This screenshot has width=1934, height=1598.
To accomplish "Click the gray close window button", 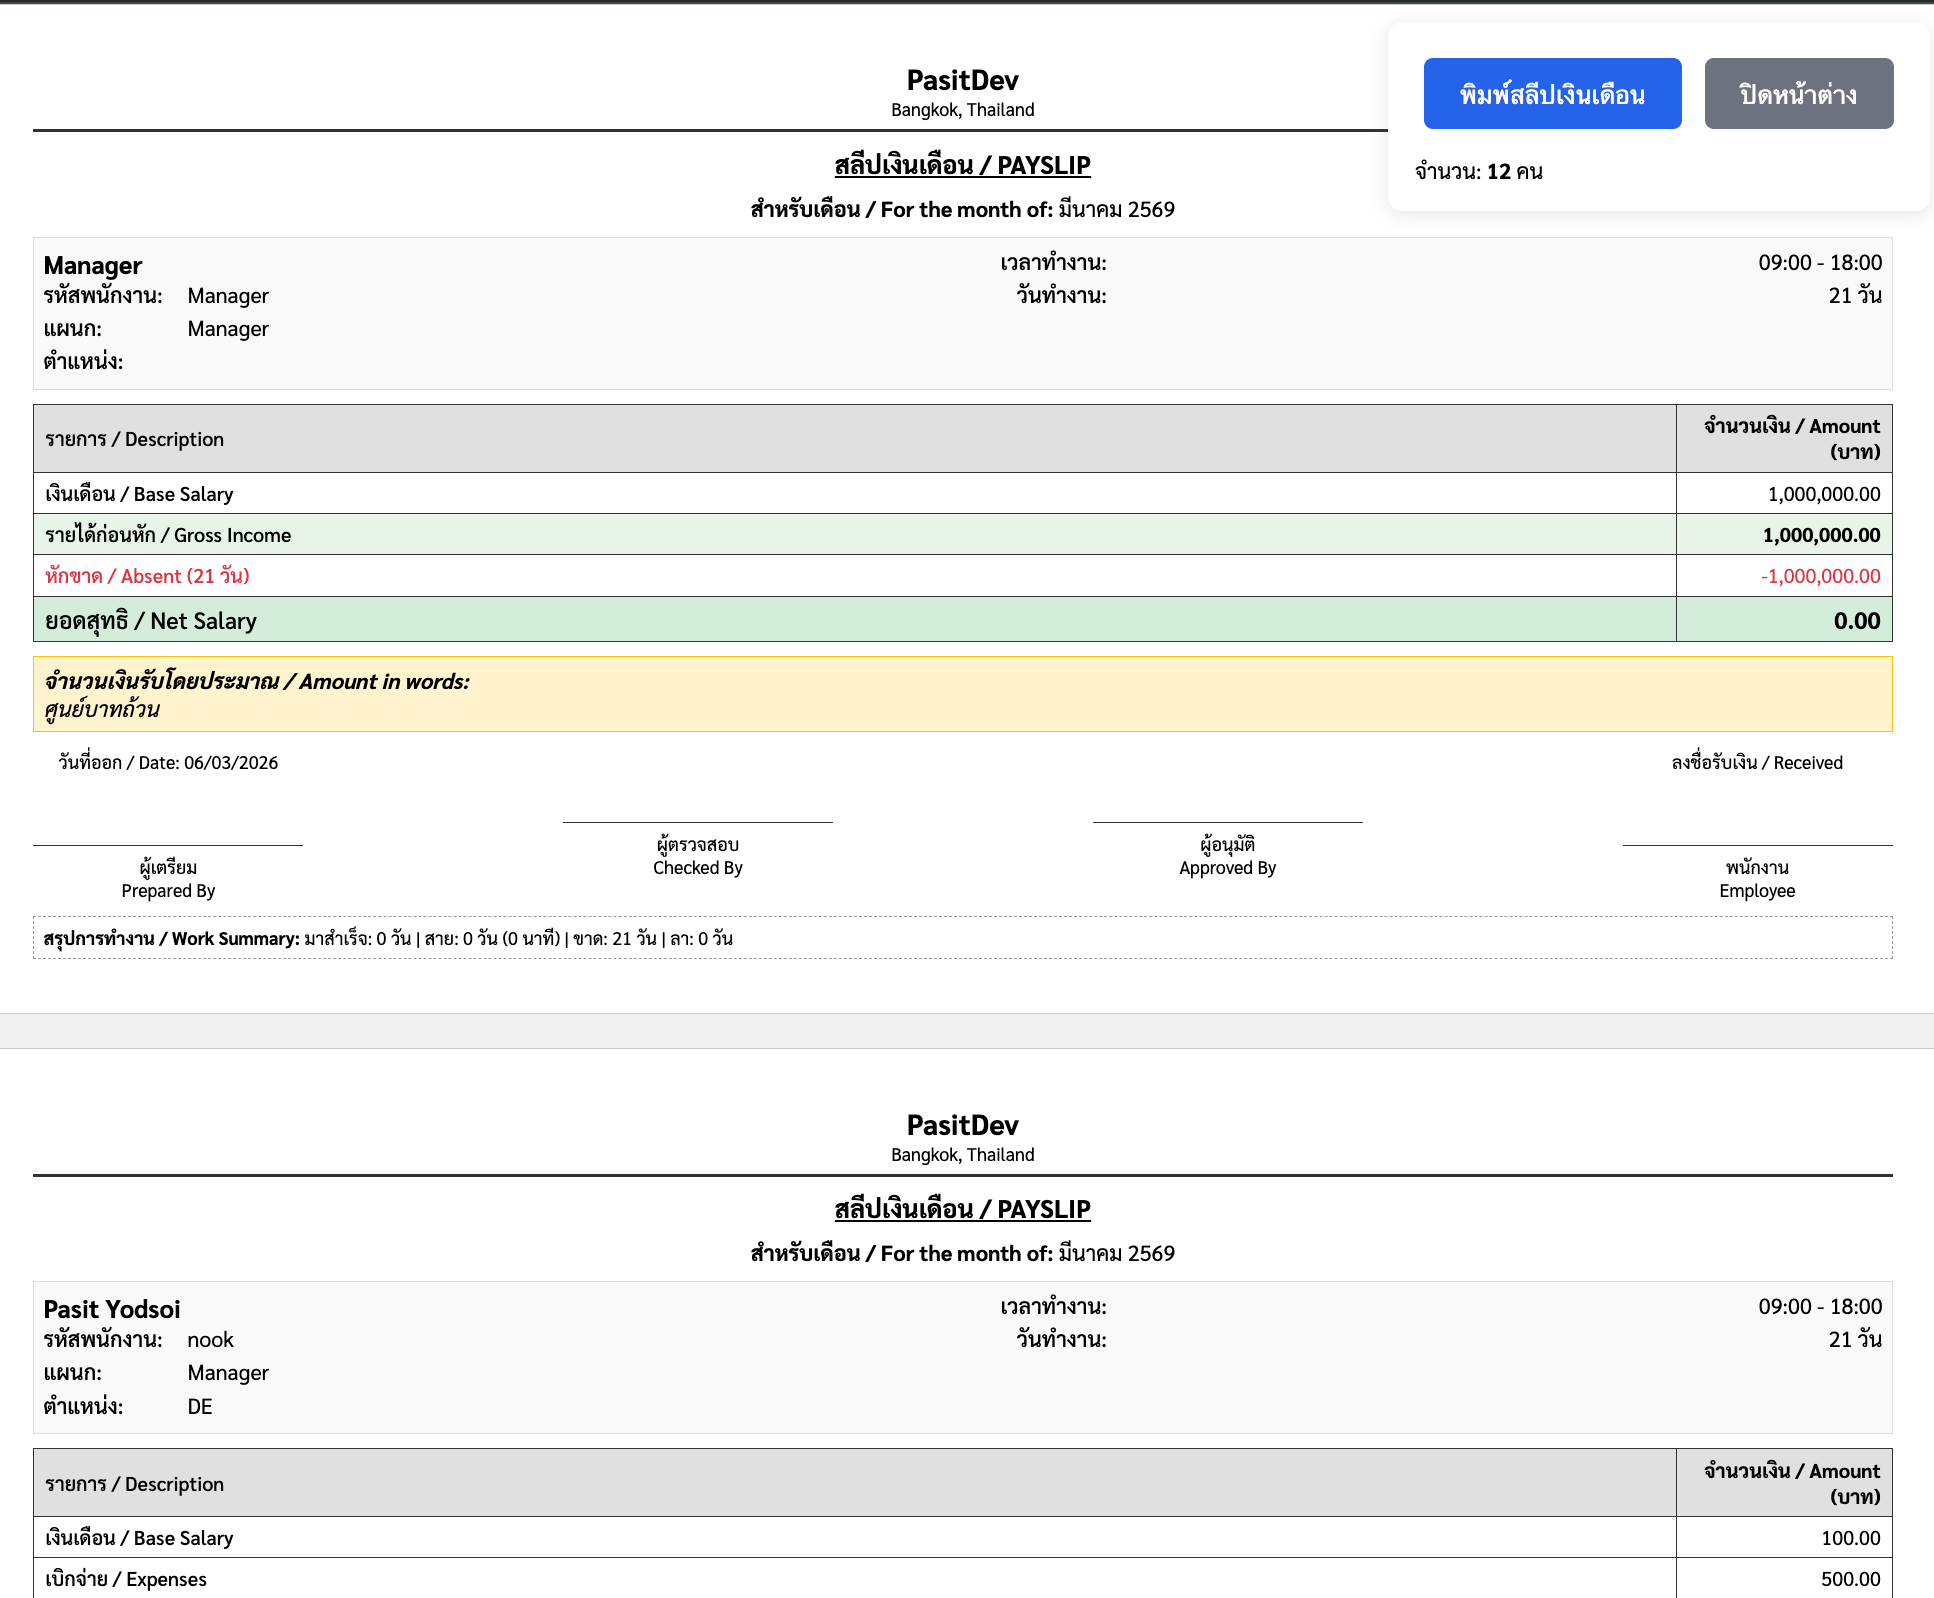I will pos(1798,94).
